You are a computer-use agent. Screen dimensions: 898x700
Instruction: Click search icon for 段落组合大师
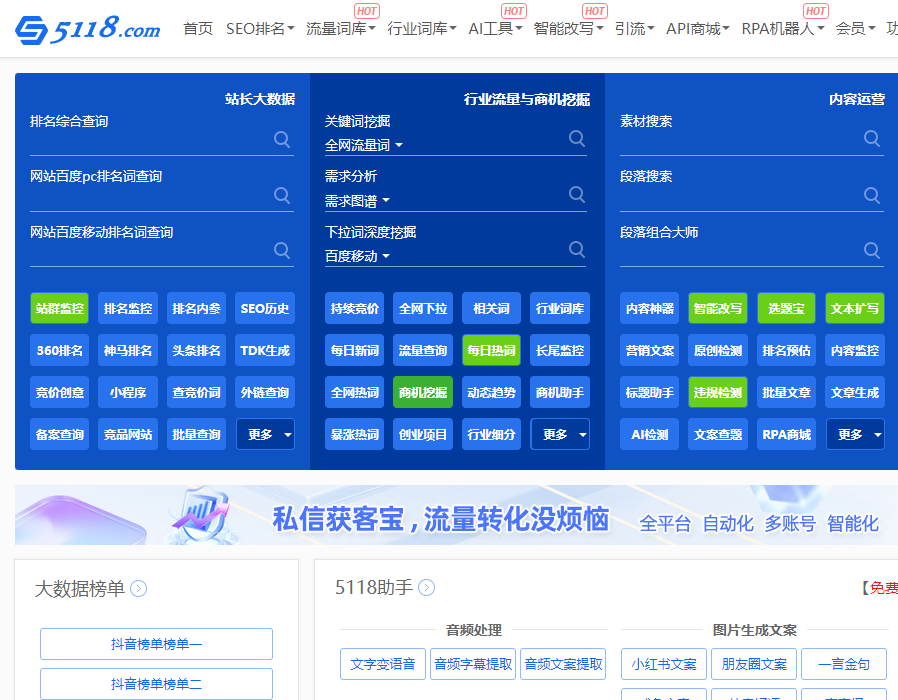pos(872,250)
